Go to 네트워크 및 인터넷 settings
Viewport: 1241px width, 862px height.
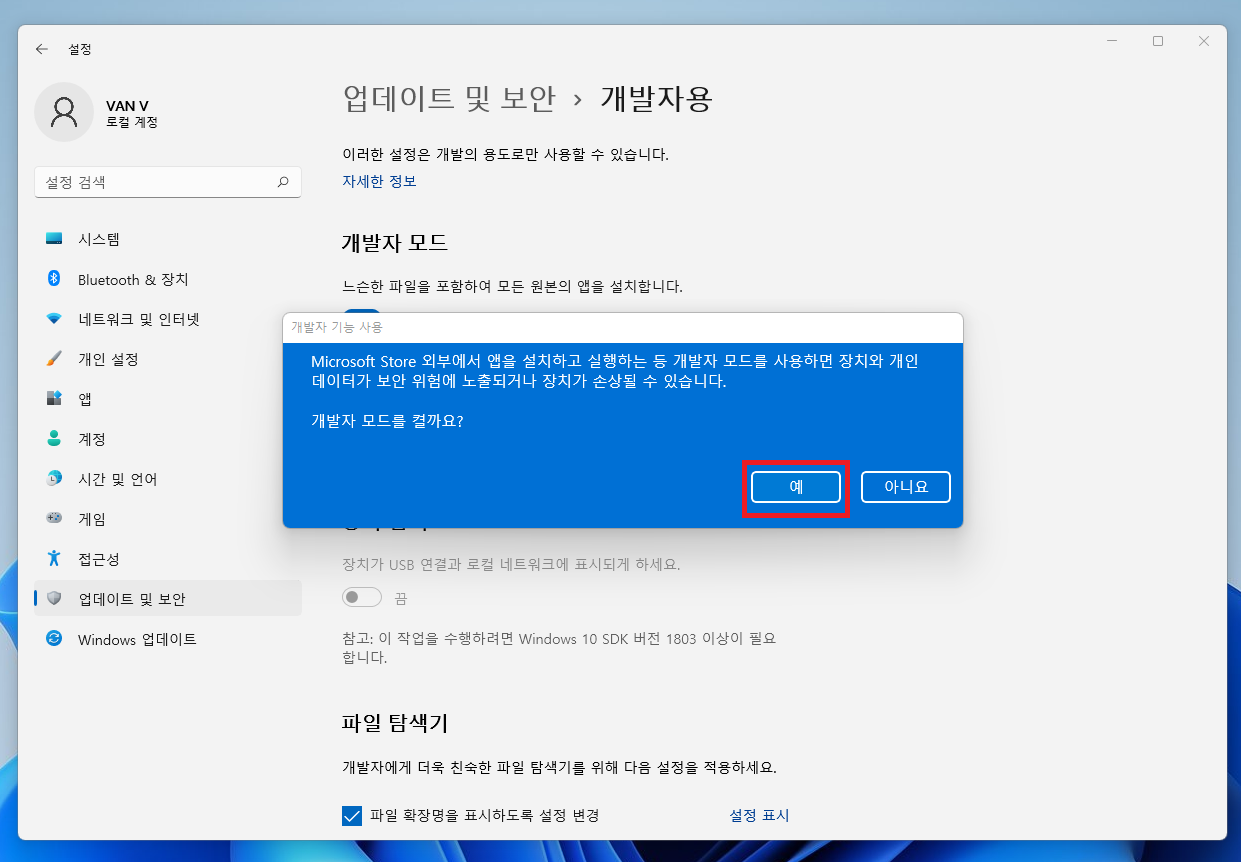tap(168, 319)
